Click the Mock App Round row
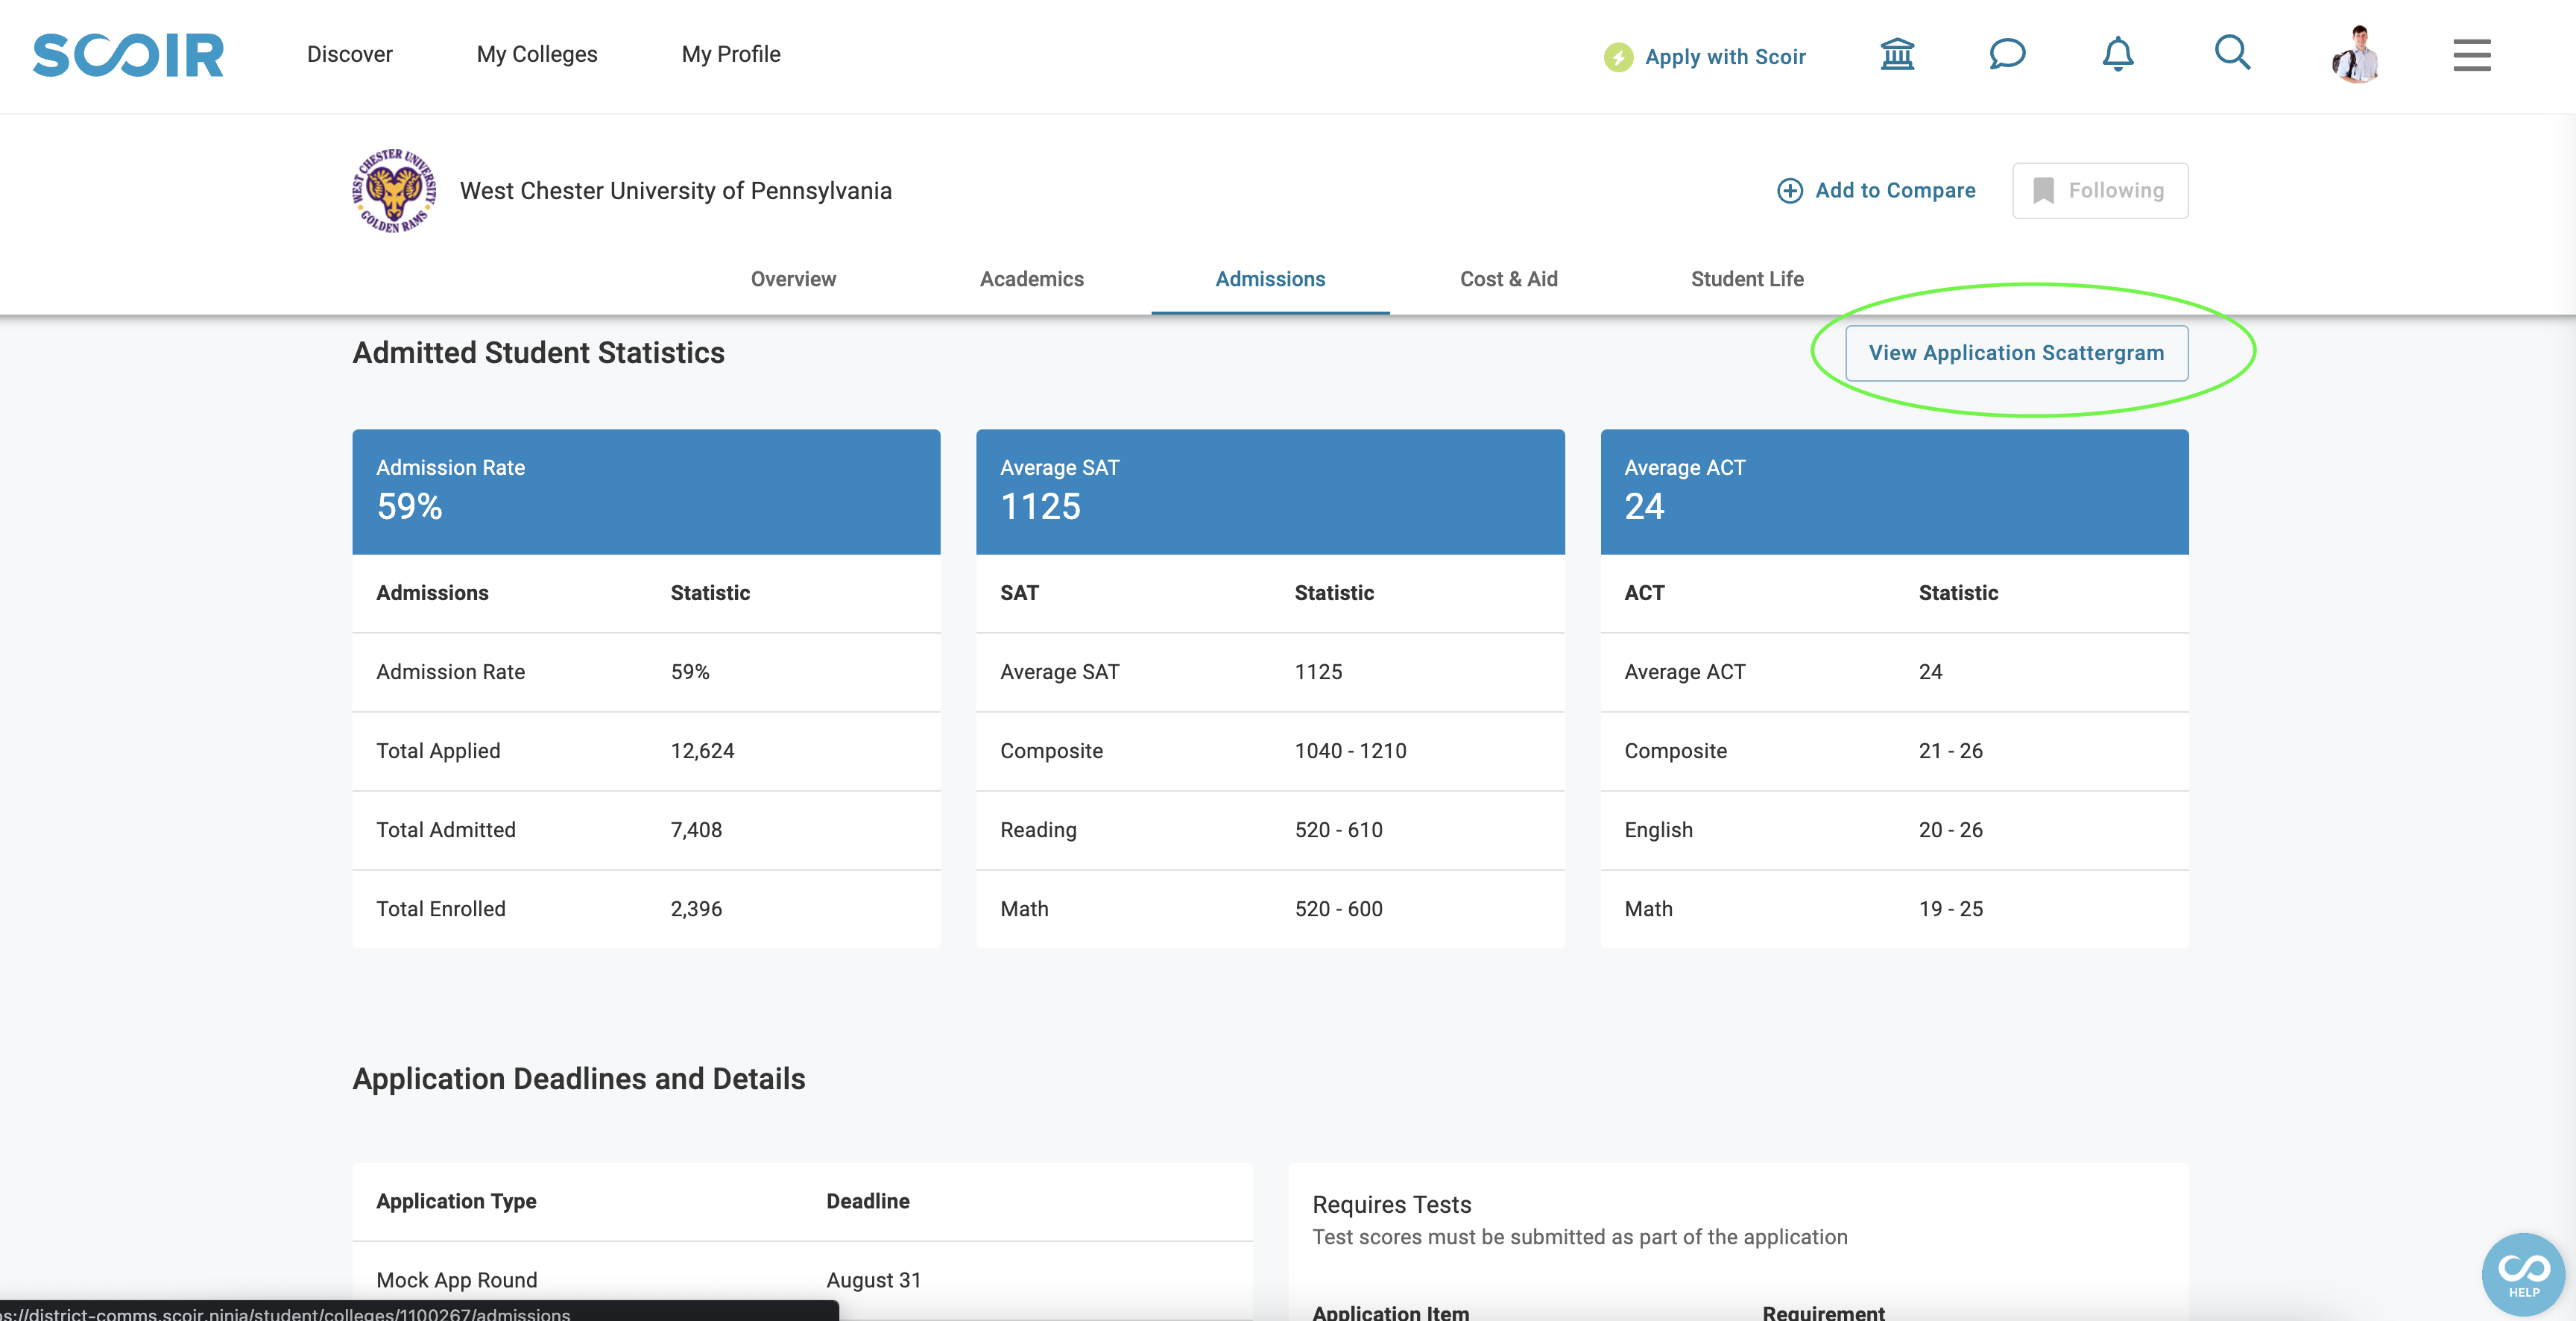This screenshot has width=2576, height=1321. [802, 1280]
